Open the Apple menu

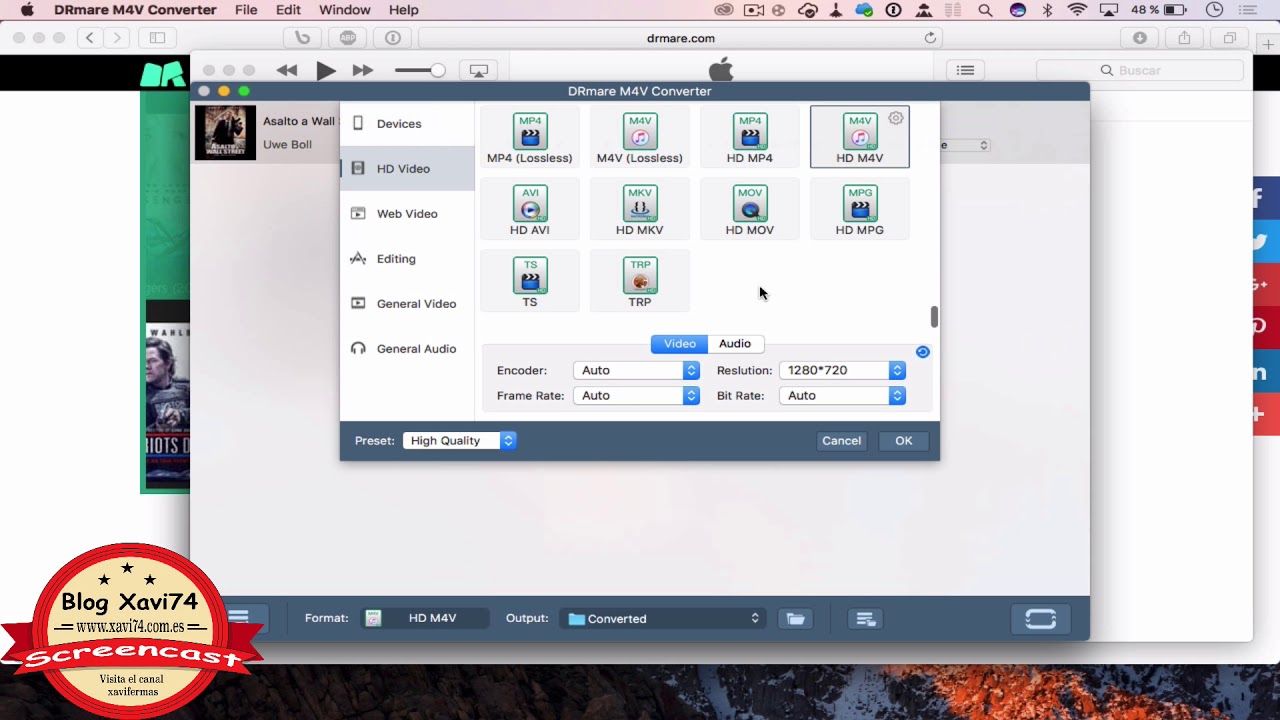pyautogui.click(x=27, y=10)
